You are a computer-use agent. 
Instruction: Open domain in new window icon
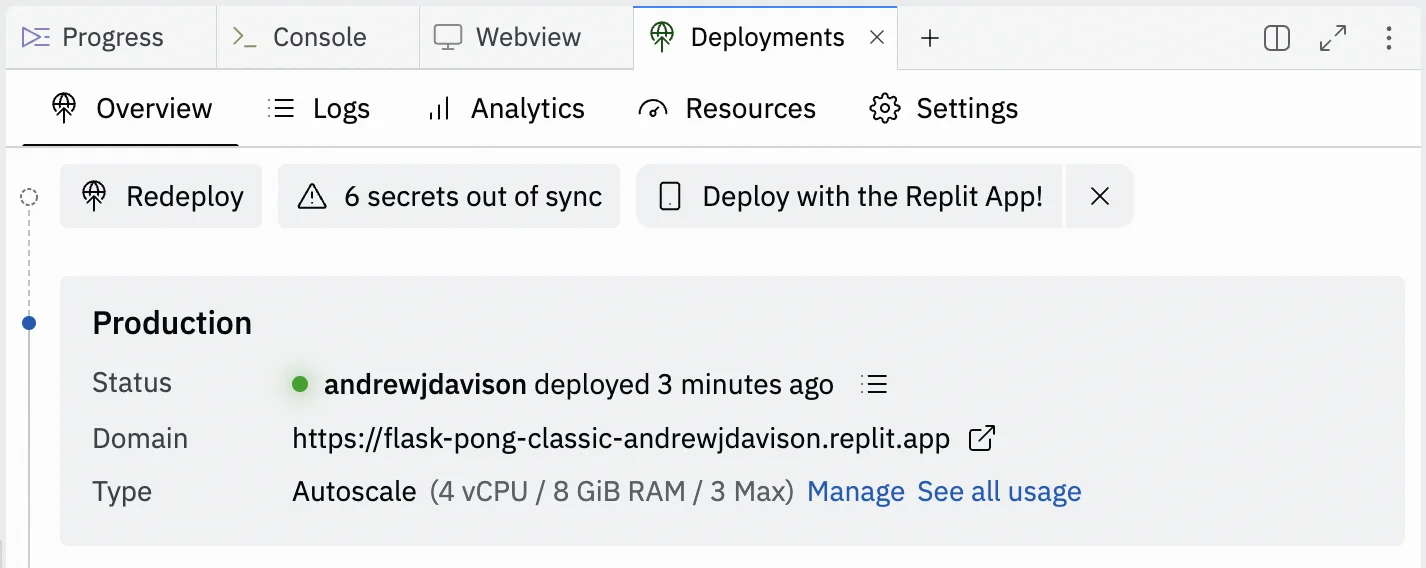pyautogui.click(x=982, y=438)
